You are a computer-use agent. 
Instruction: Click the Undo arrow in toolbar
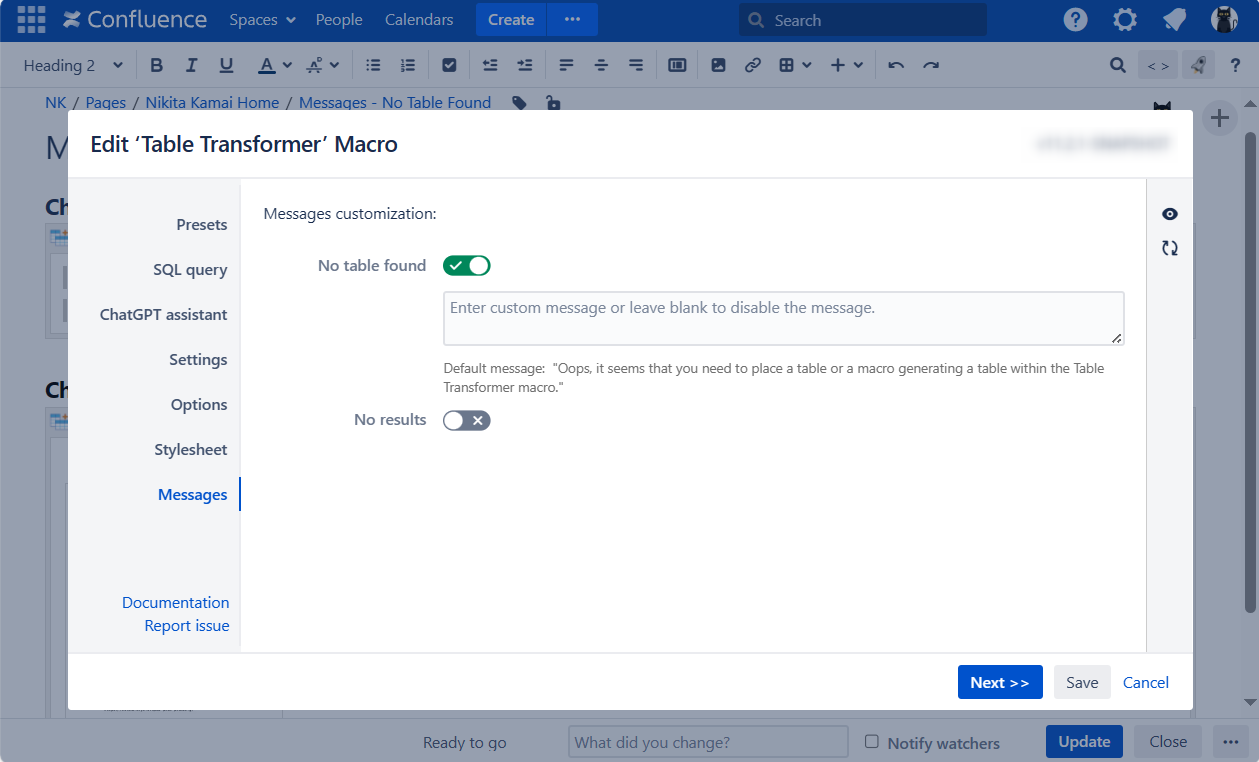(x=896, y=65)
